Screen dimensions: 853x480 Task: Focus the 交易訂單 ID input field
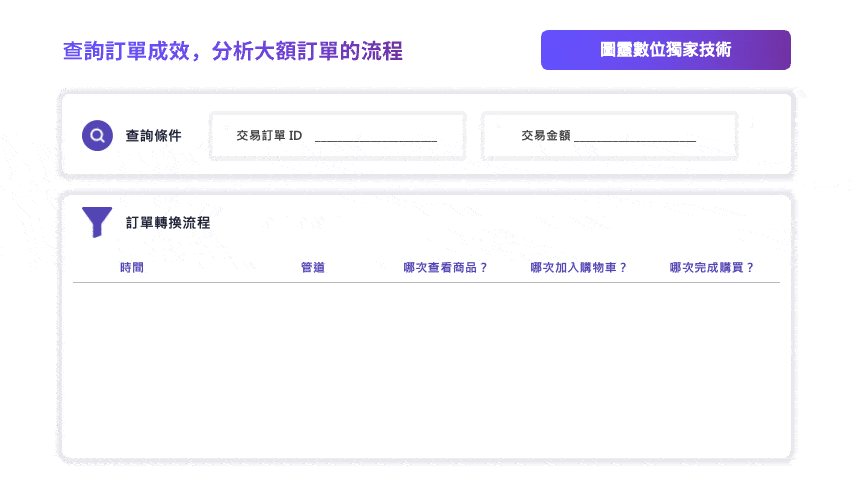(337, 136)
